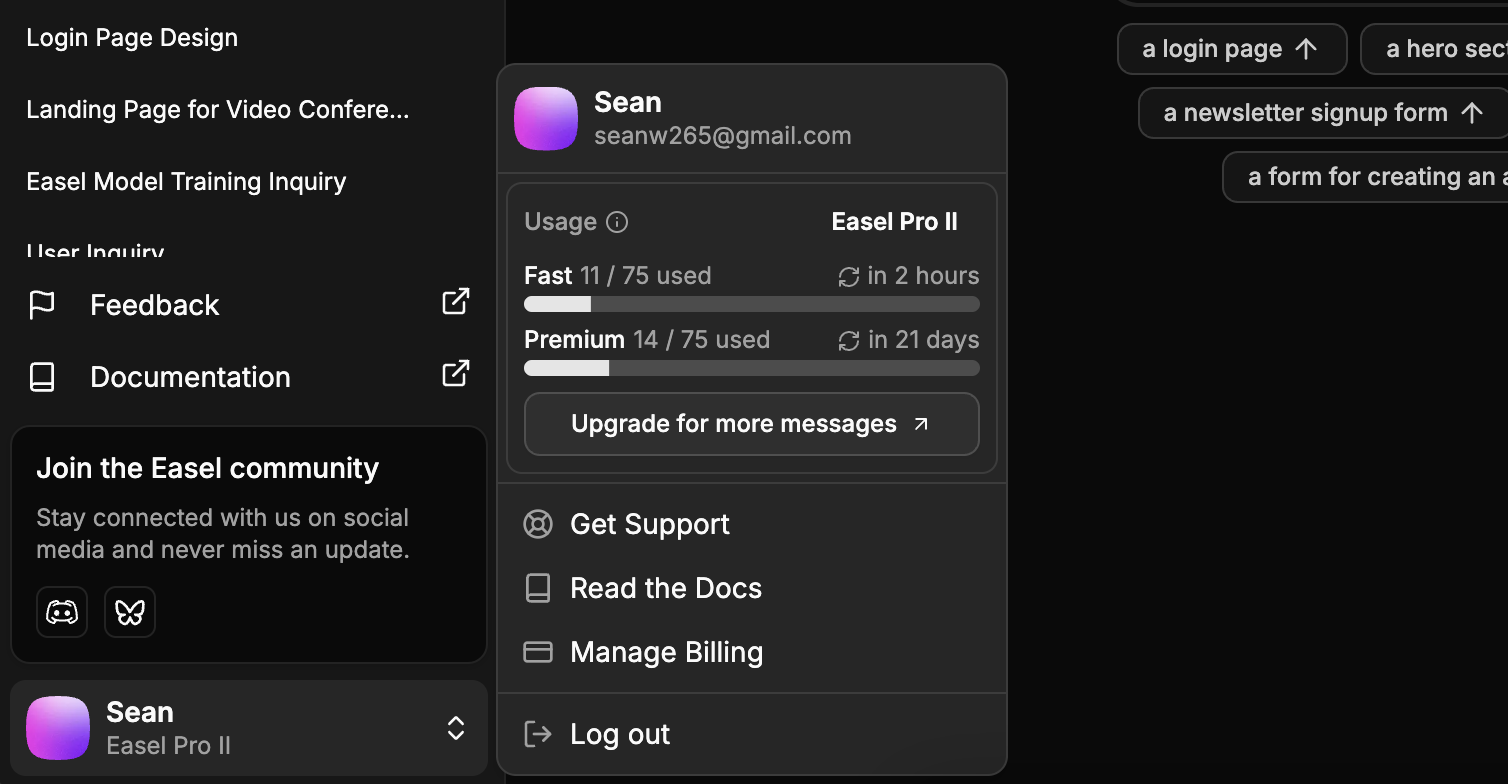The height and width of the screenshot is (784, 1508).
Task: Click the Bluesky butterfly icon
Action: point(129,611)
